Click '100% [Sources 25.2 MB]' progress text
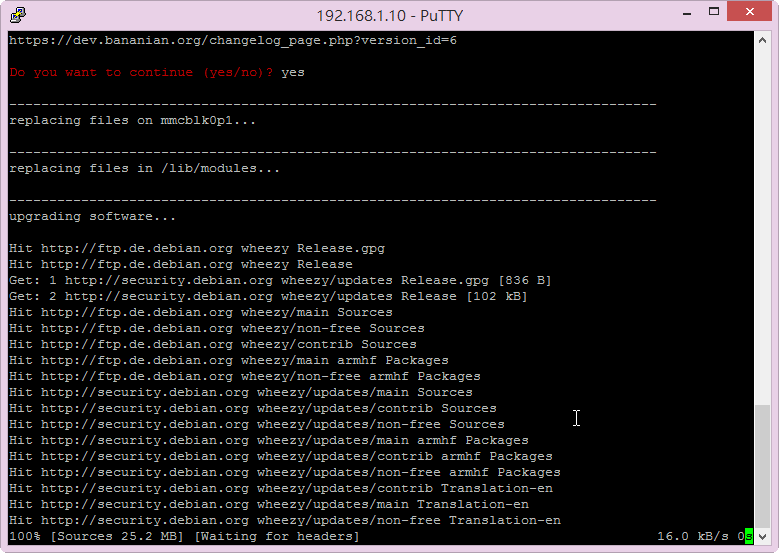Image resolution: width=779 pixels, height=553 pixels. [96, 536]
